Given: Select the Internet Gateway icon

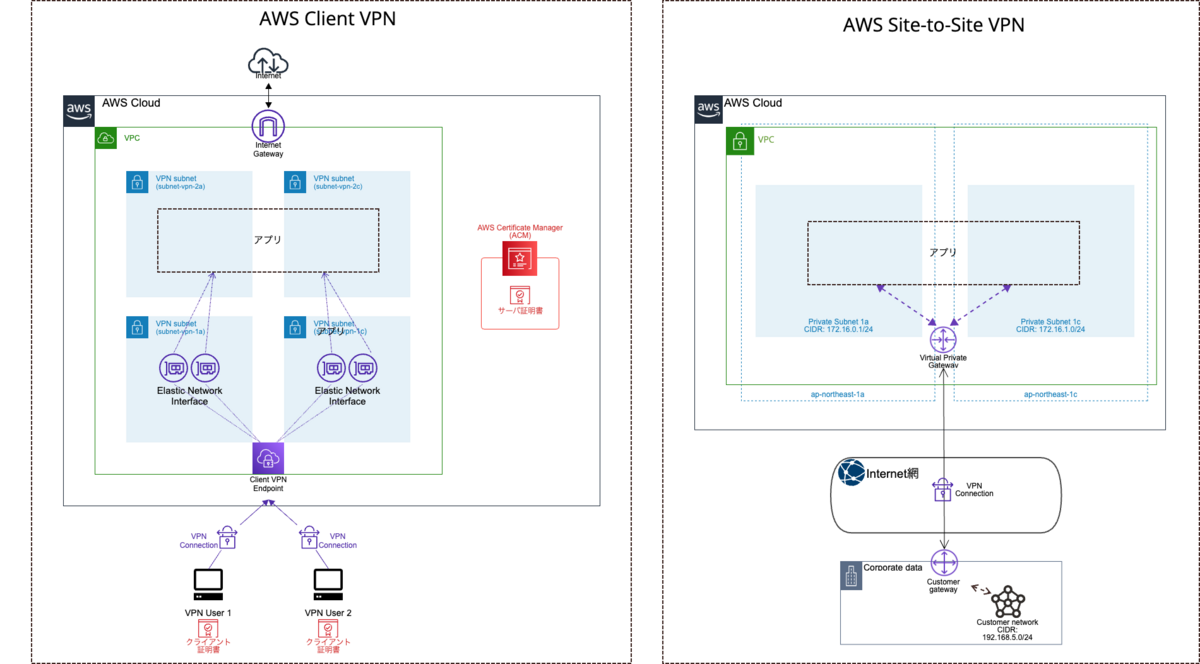Looking at the screenshot, I should click(x=268, y=124).
